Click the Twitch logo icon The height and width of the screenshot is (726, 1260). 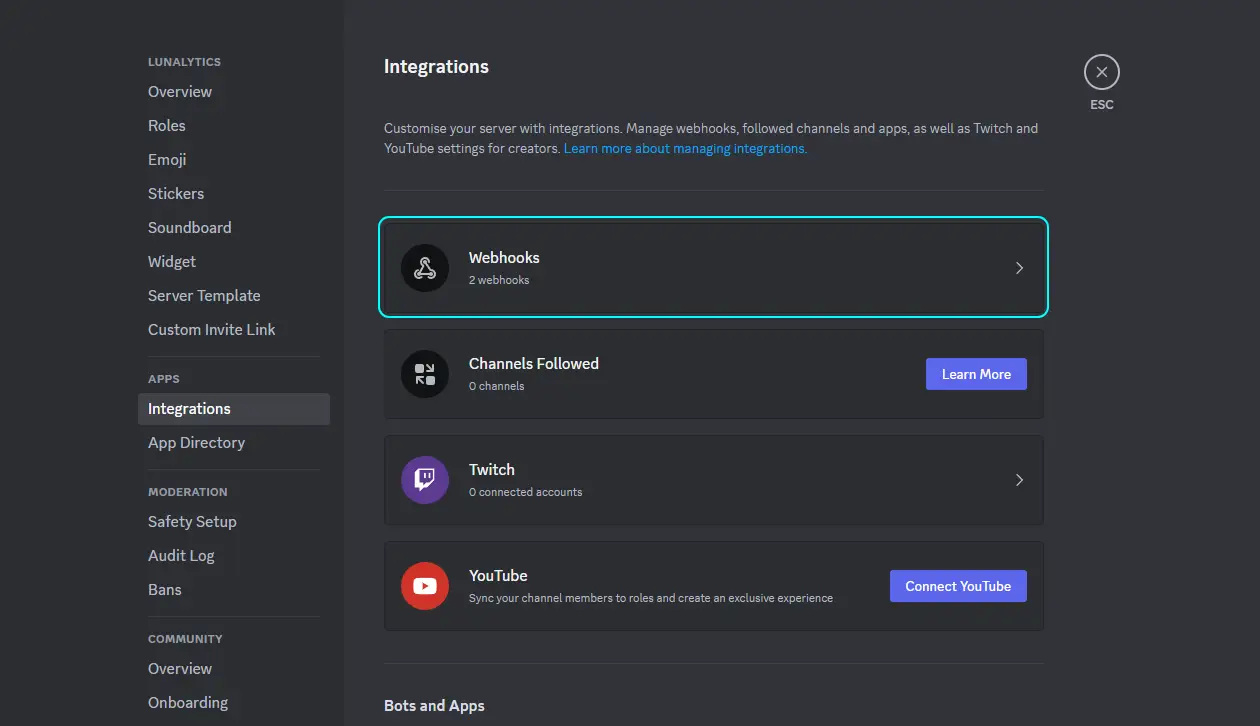click(x=424, y=479)
